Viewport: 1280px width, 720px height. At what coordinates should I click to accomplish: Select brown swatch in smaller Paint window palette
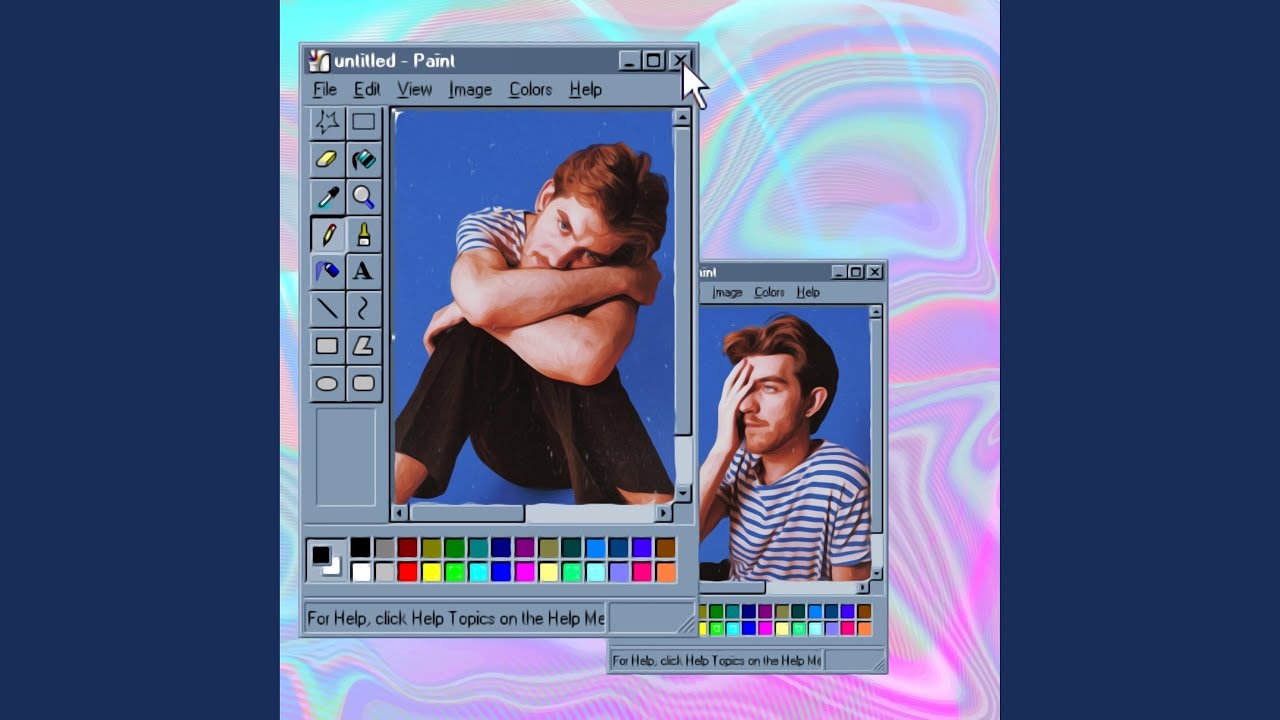864,611
